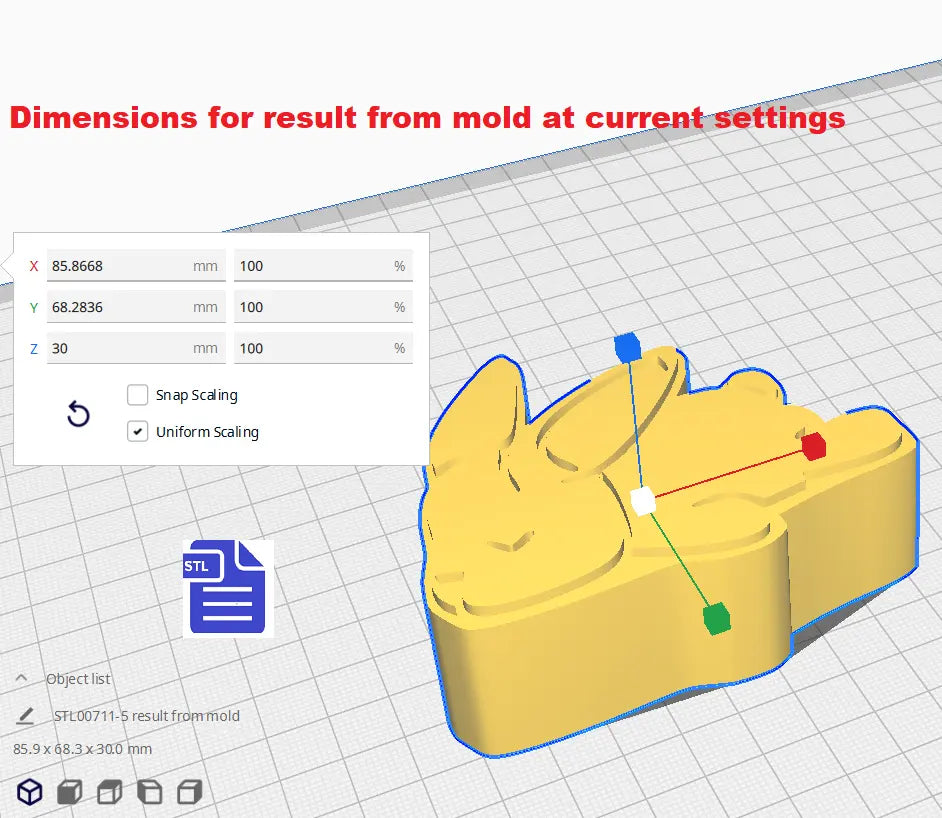Enable the Snap Scaling checkbox
The width and height of the screenshot is (942, 818).
click(138, 395)
